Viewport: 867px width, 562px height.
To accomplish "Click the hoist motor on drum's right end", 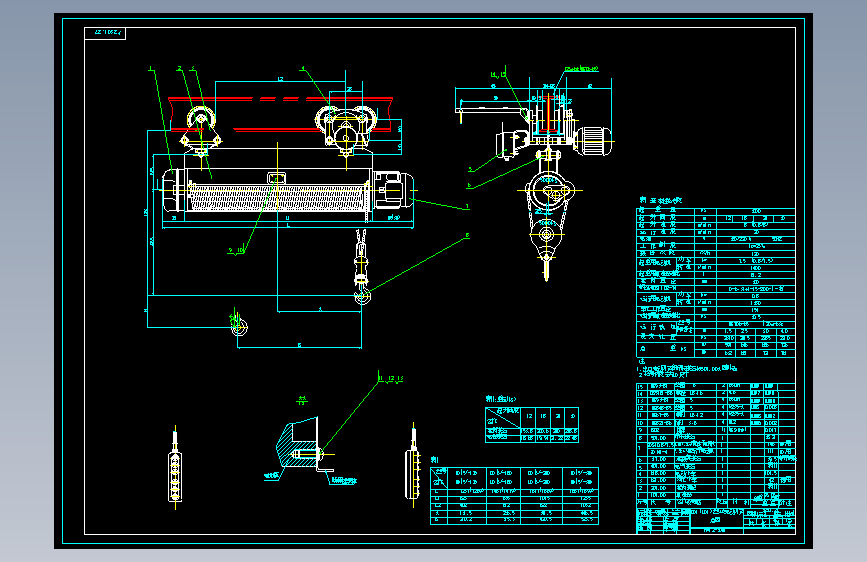I will (393, 190).
